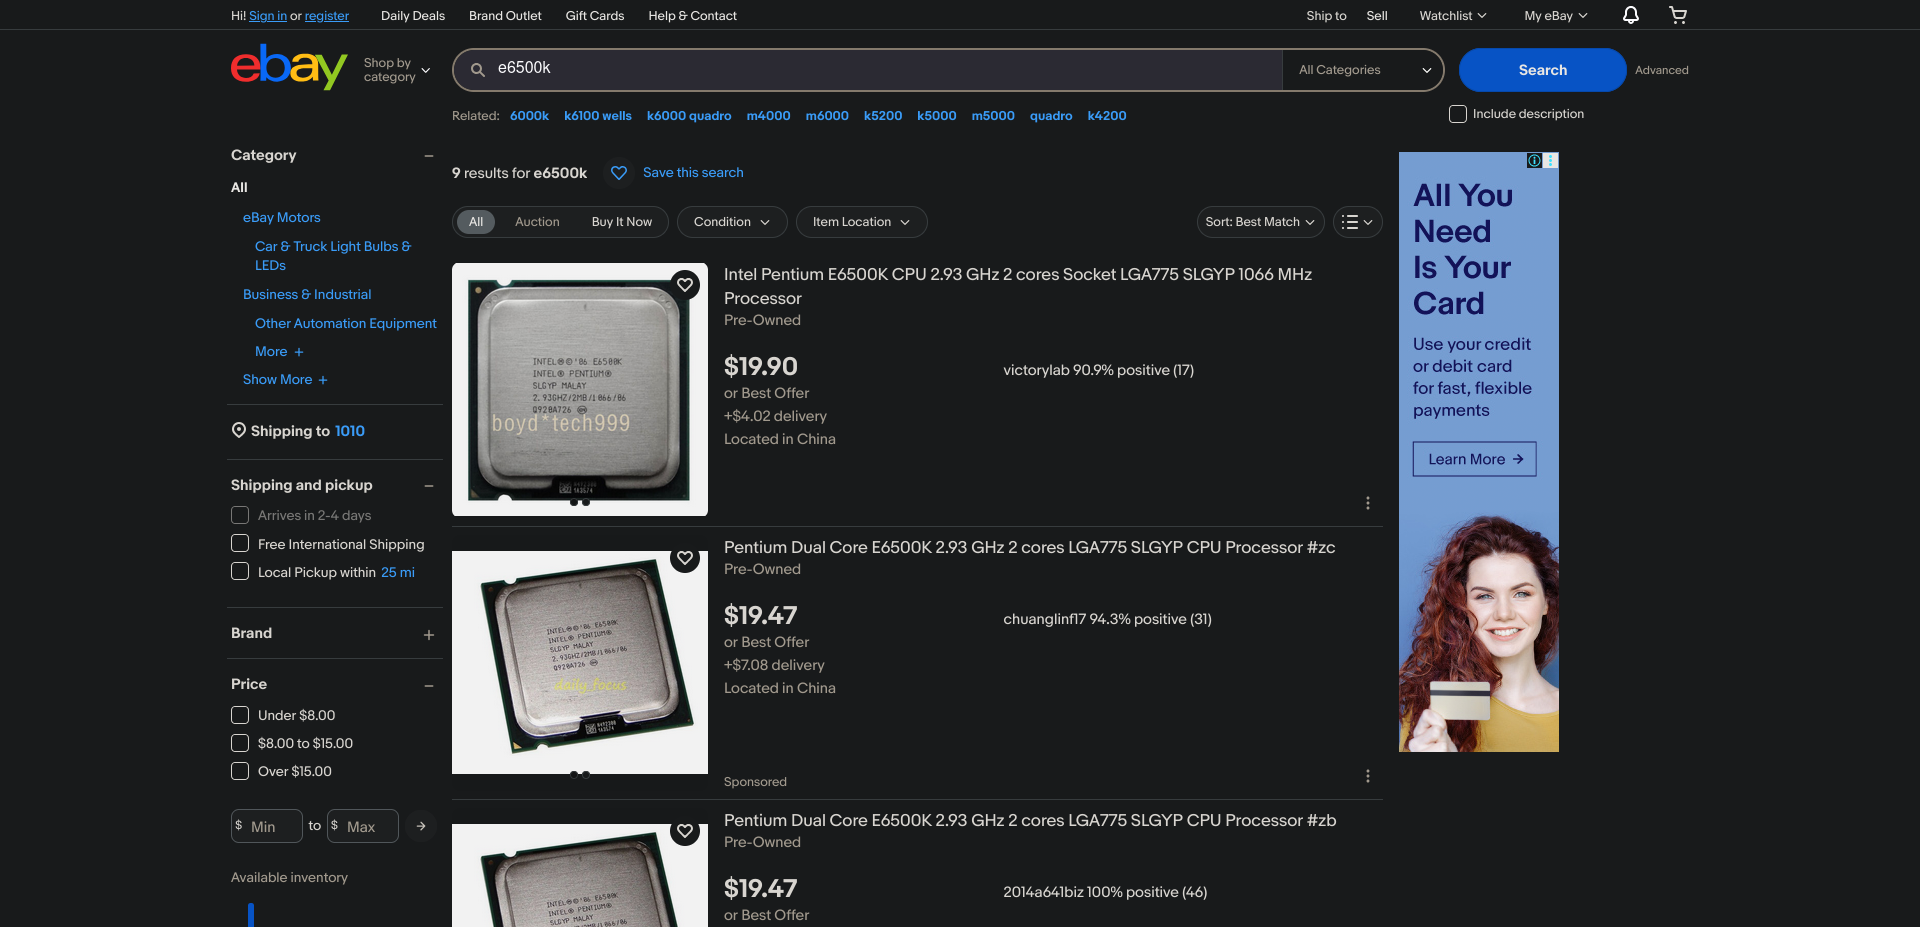Open Brand Outlet in top menu

(505, 15)
